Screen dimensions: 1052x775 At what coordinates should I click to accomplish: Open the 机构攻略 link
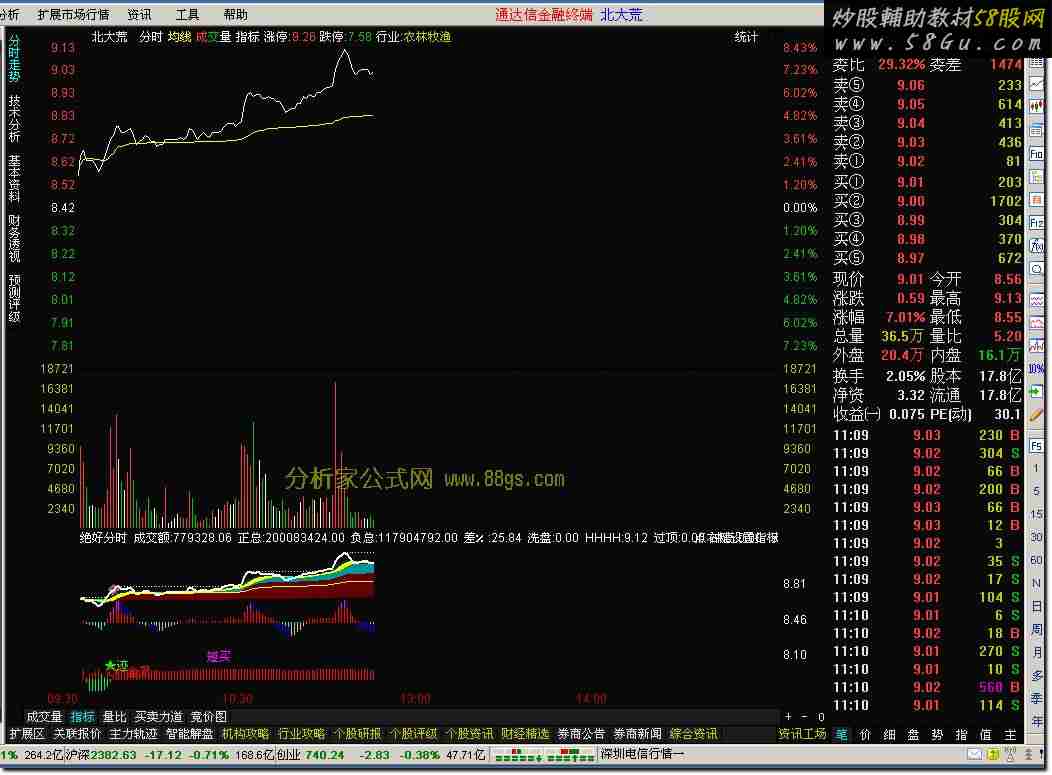[x=246, y=734]
